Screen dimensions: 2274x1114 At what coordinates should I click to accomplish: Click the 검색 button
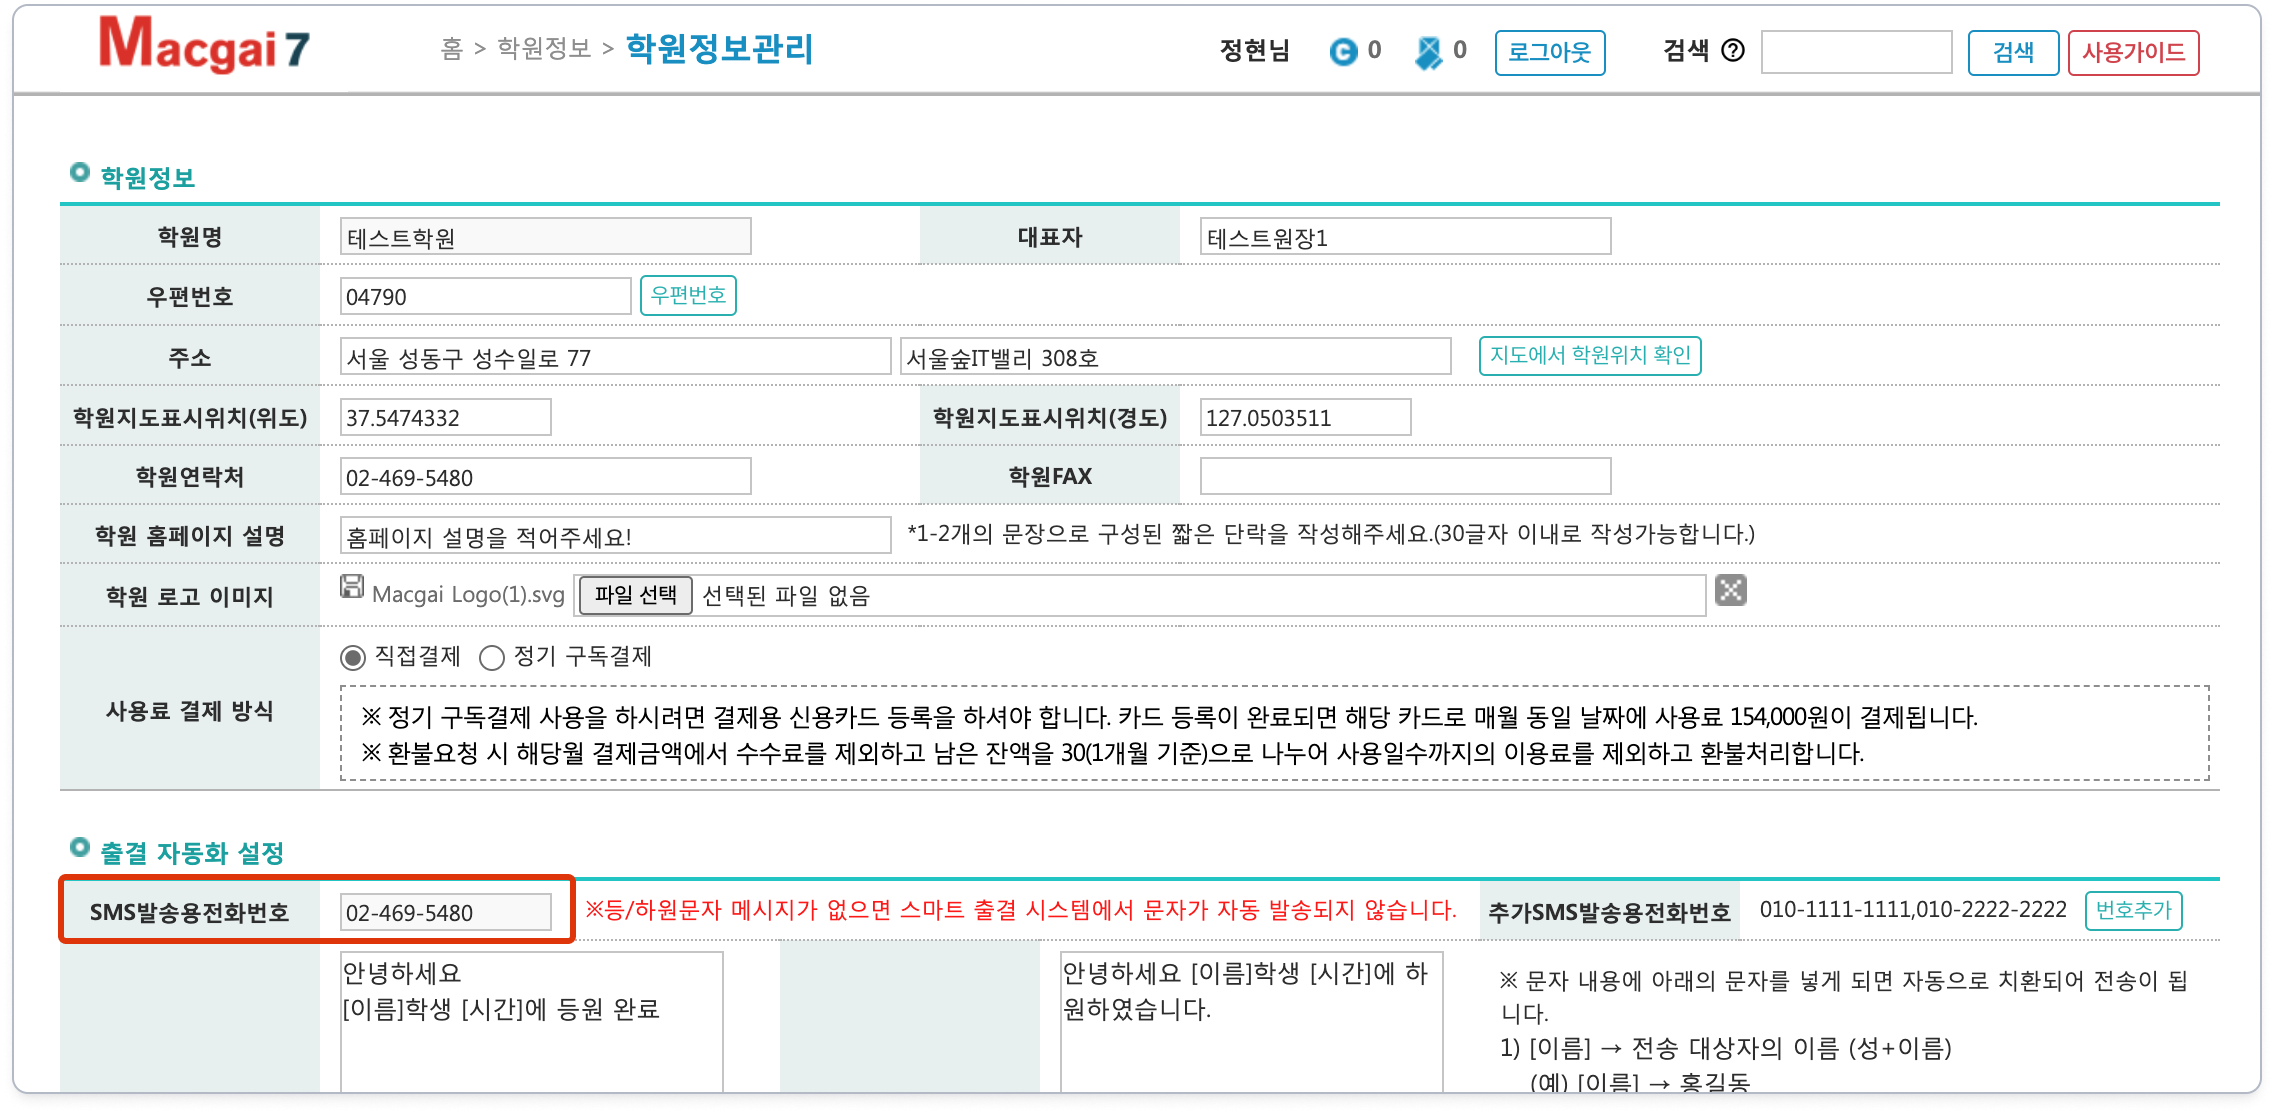tap(2013, 53)
